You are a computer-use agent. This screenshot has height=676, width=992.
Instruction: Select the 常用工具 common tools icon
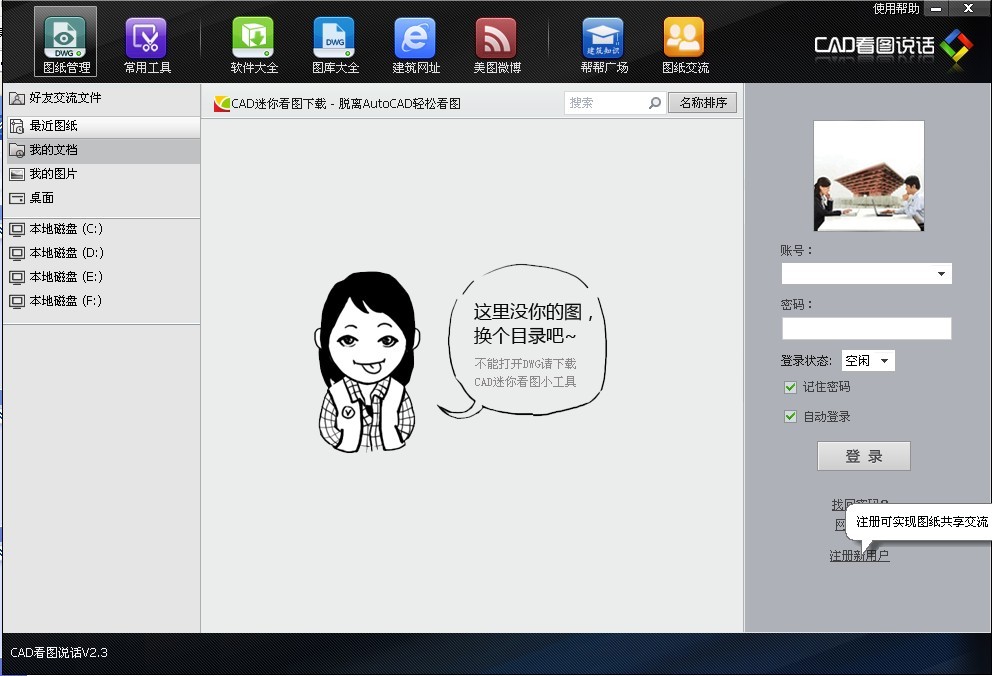coord(147,40)
